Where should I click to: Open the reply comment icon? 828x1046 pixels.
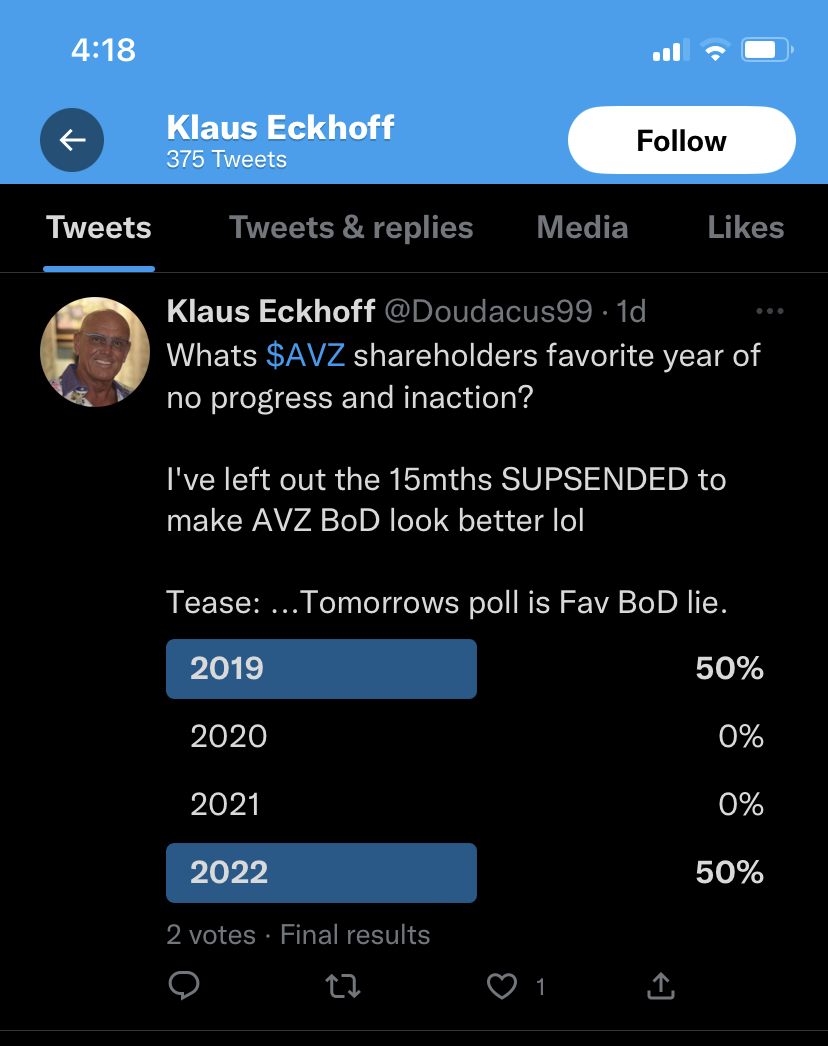click(184, 987)
